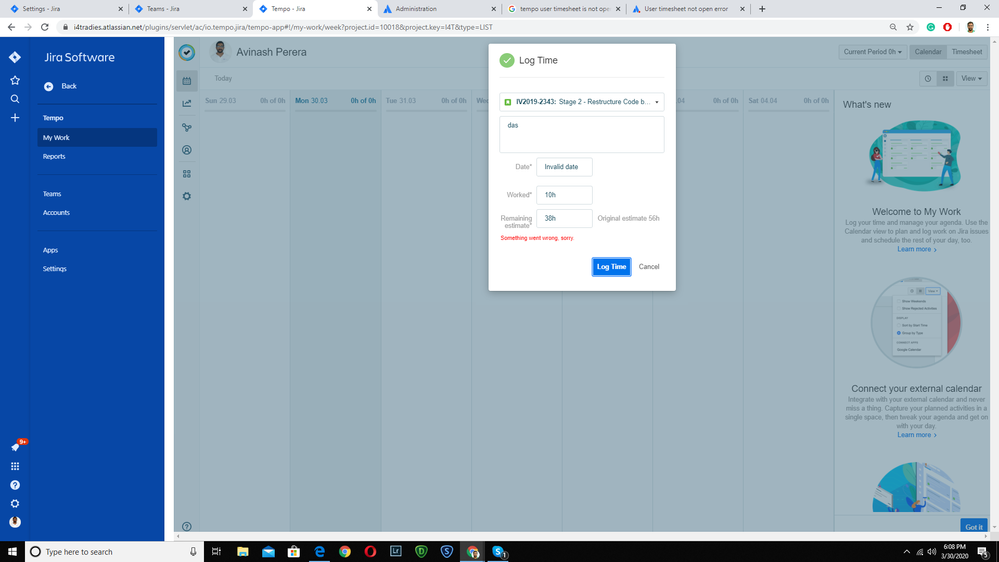
Task: Click Remaining estimate field showing 38h
Action: point(564,219)
